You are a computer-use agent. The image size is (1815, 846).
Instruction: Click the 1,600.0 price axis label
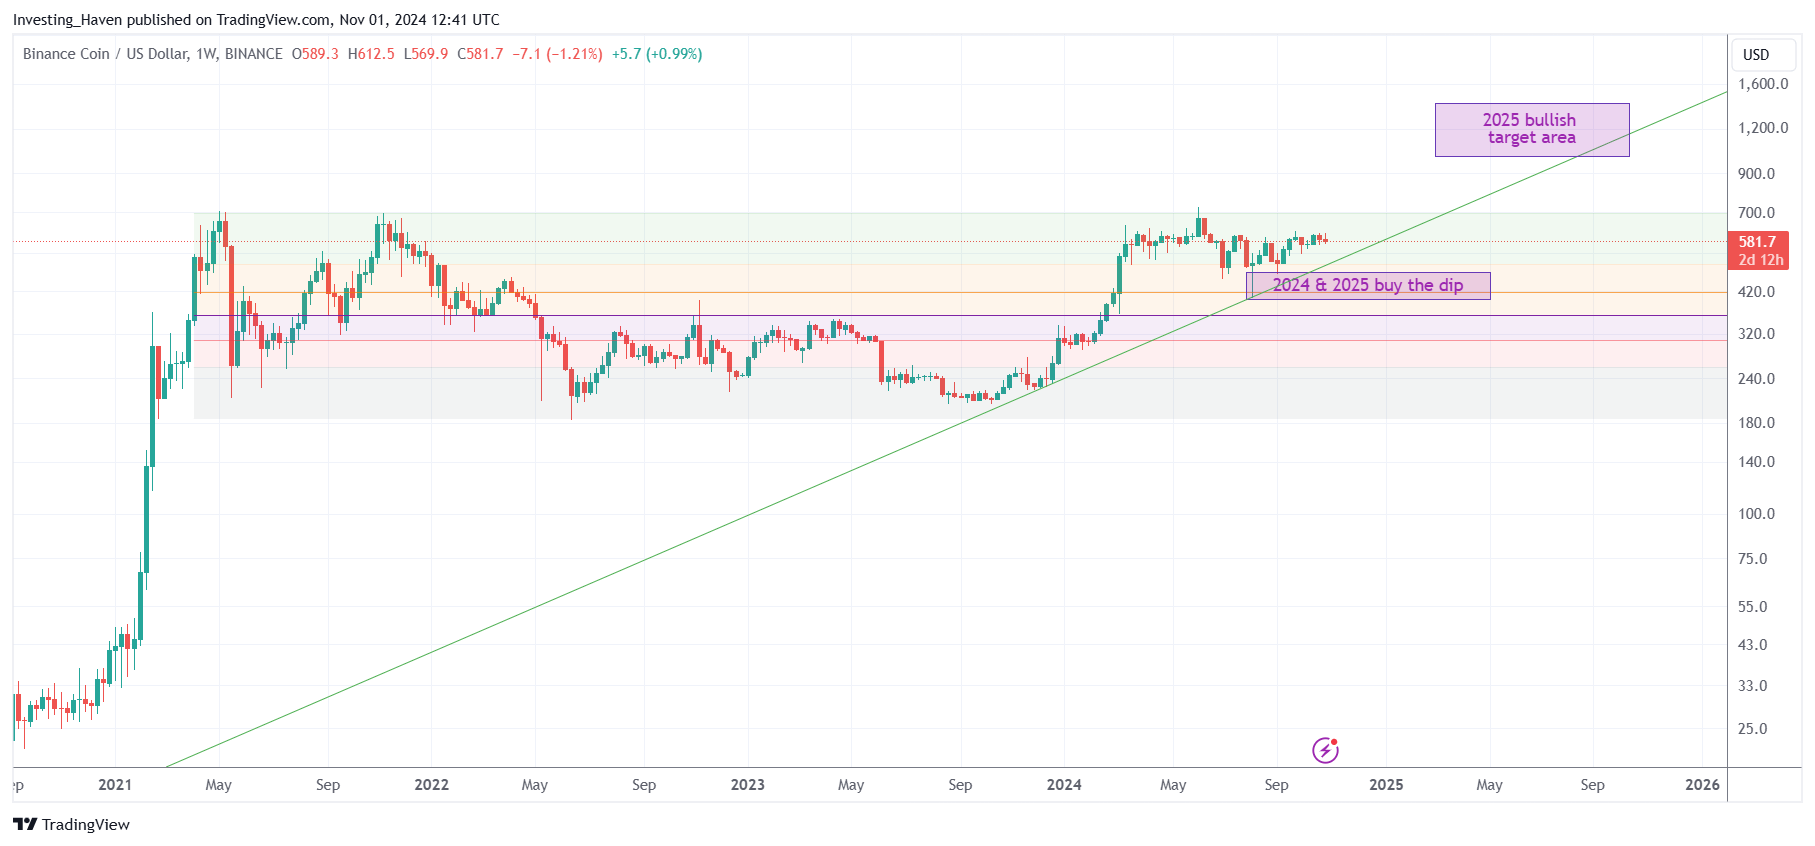pyautogui.click(x=1763, y=84)
